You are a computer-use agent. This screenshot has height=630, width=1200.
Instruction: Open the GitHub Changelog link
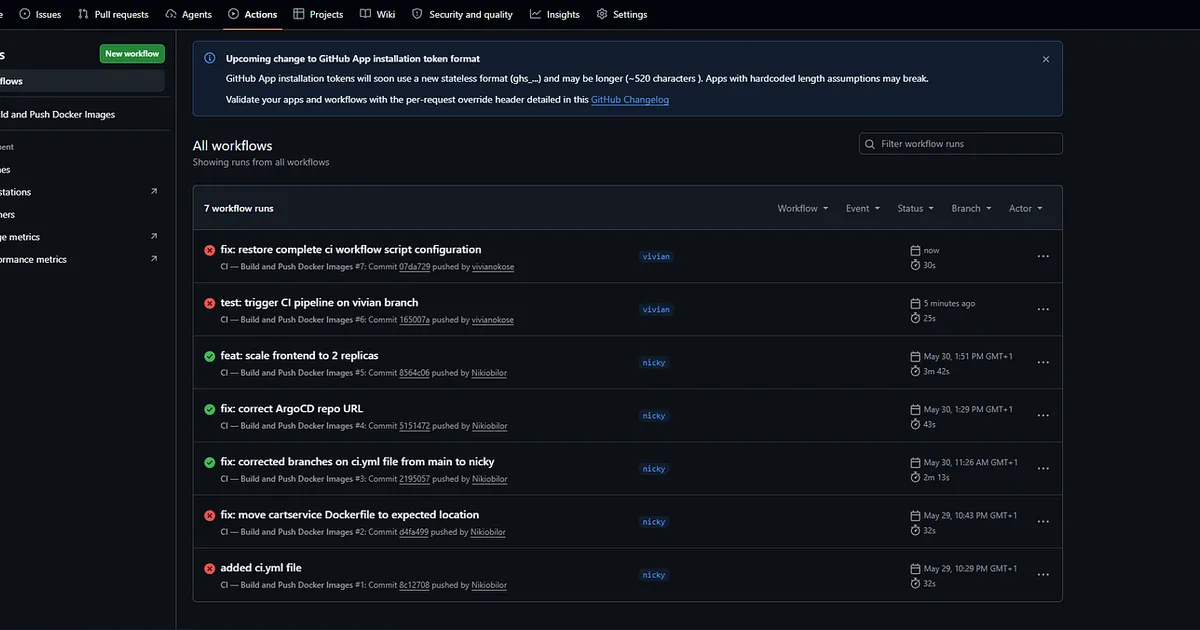tap(630, 100)
